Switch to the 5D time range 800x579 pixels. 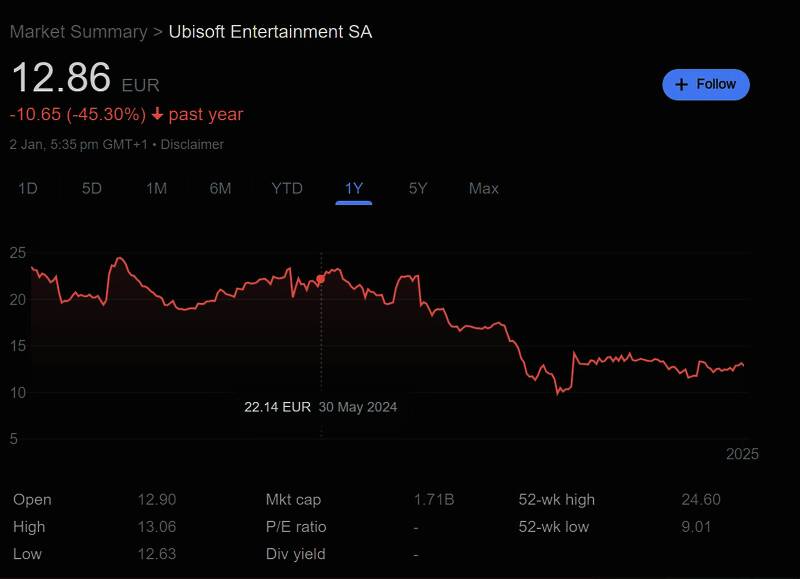92,188
